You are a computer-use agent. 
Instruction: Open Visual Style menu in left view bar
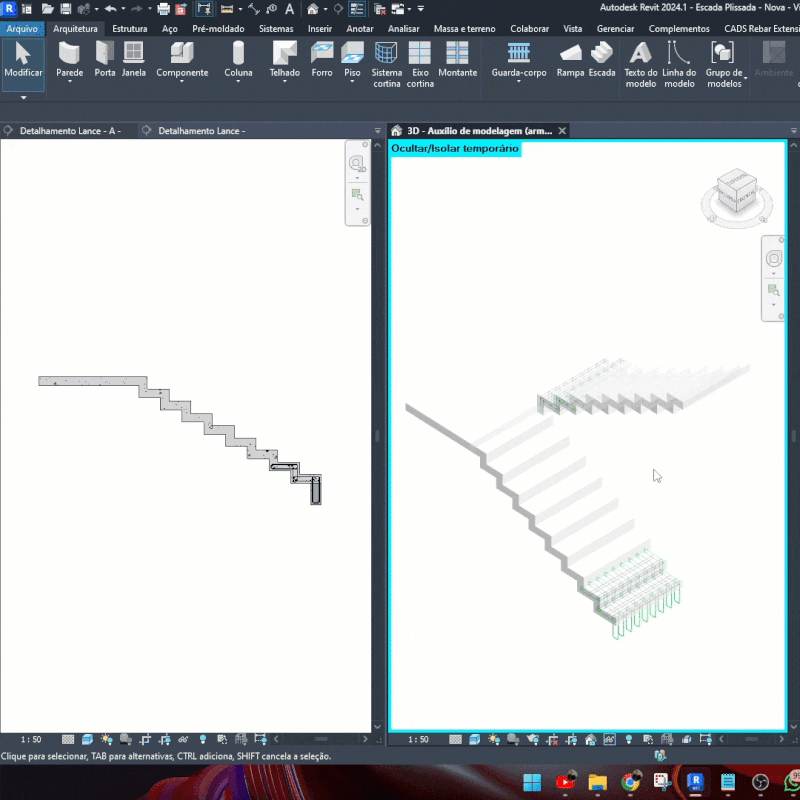pyautogui.click(x=87, y=739)
